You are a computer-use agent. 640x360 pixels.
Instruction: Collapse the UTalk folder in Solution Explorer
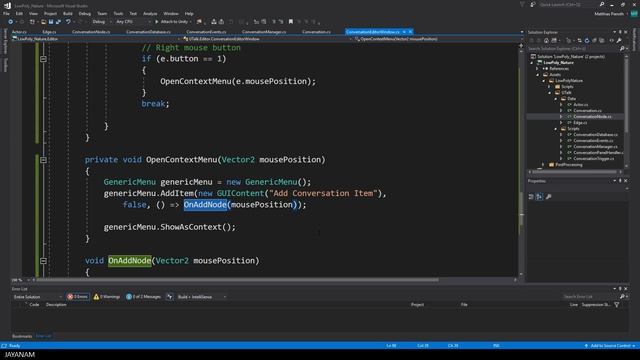tap(549, 93)
